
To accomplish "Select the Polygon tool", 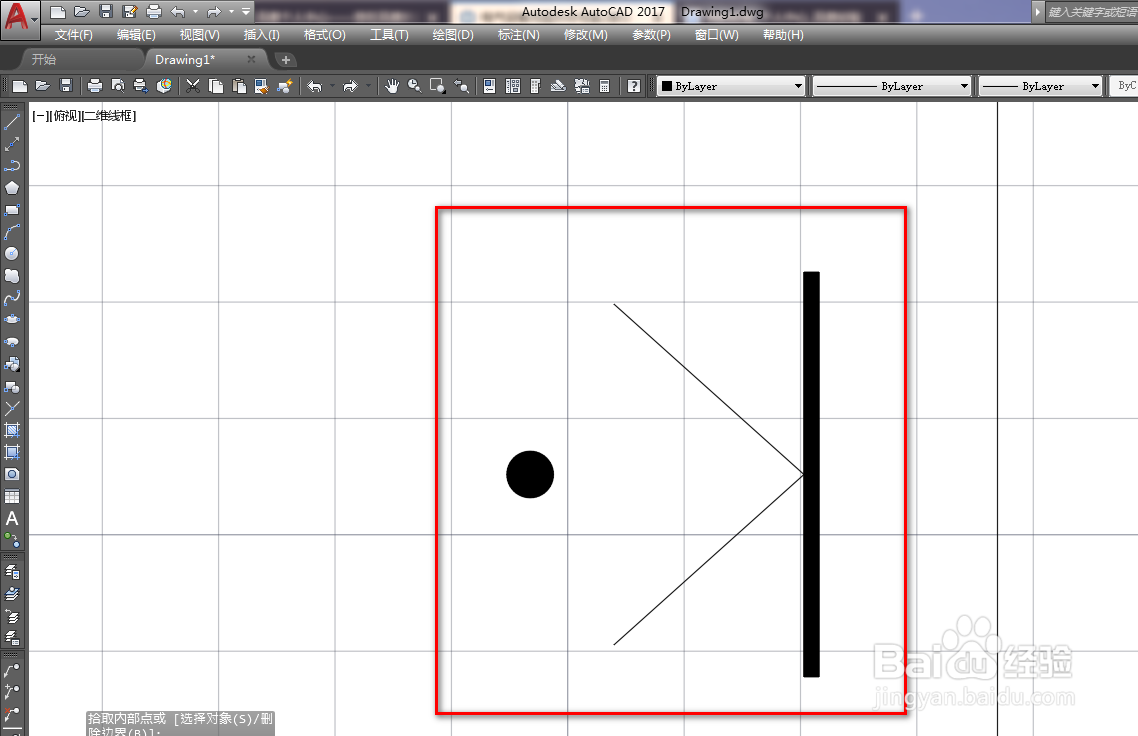I will (x=12, y=188).
